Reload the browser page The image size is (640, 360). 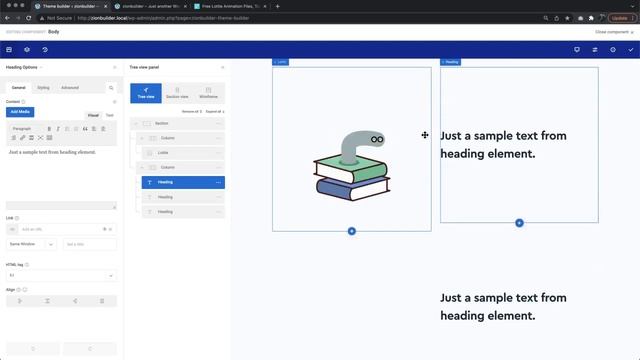29,18
